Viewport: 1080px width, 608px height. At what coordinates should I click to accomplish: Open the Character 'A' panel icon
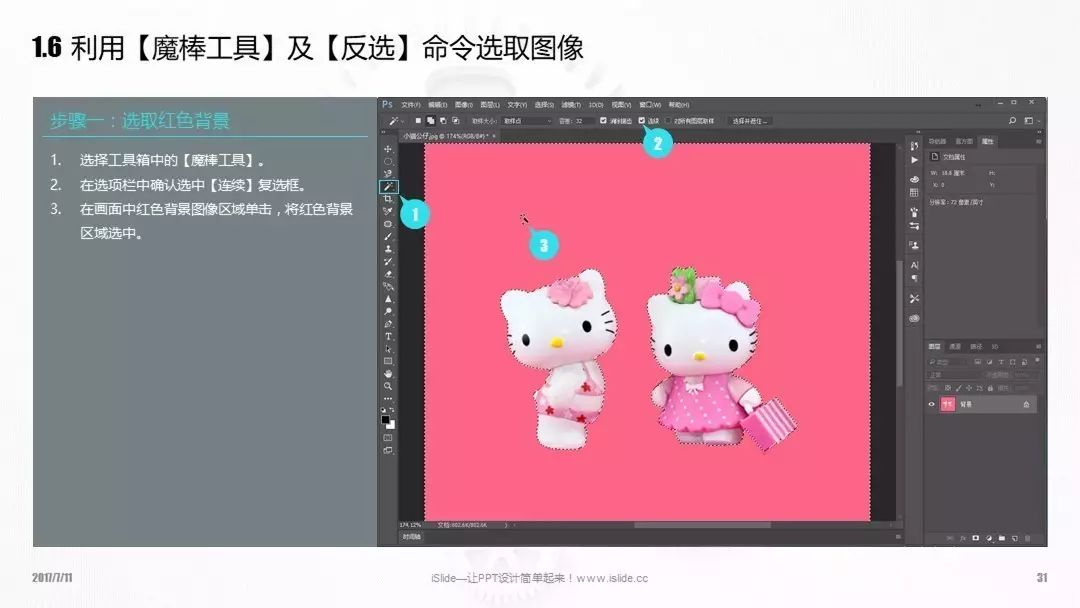coord(915,265)
